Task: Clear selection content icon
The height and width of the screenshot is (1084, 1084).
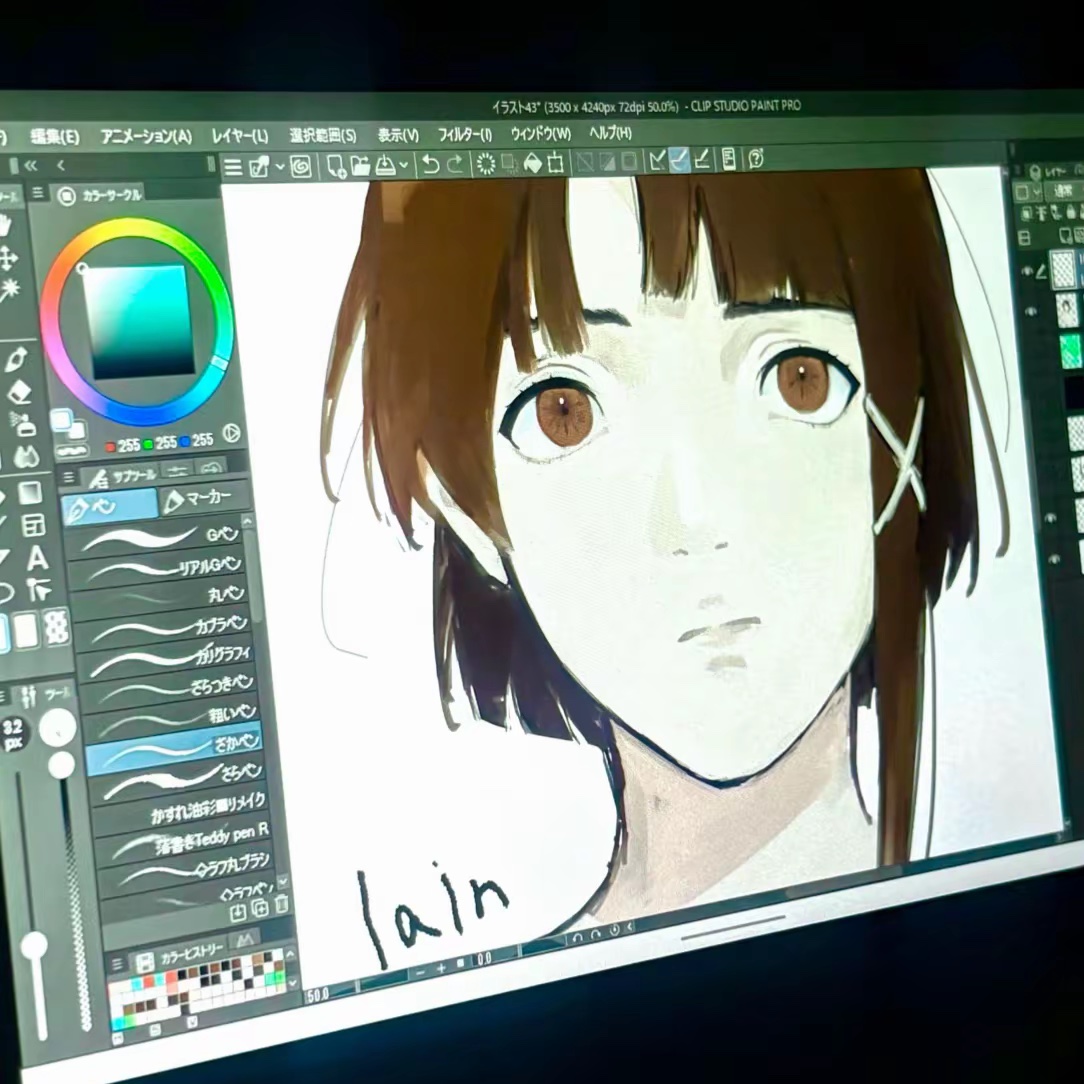Action: 486,164
